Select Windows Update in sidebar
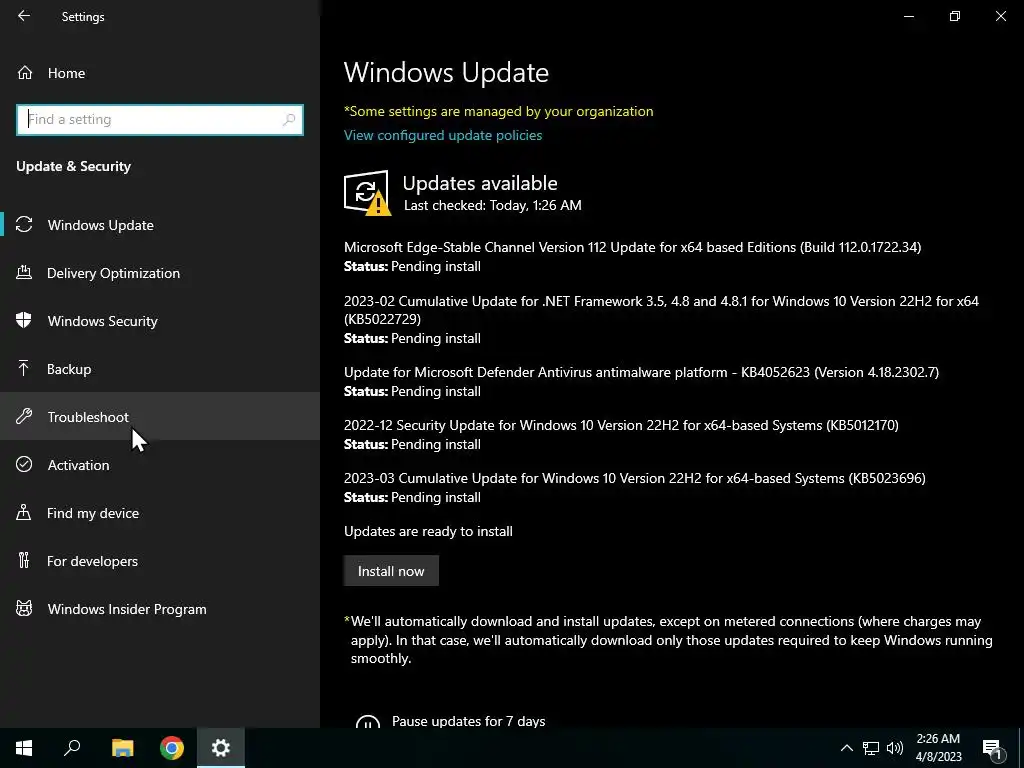Image resolution: width=1024 pixels, height=768 pixels. pos(160,225)
